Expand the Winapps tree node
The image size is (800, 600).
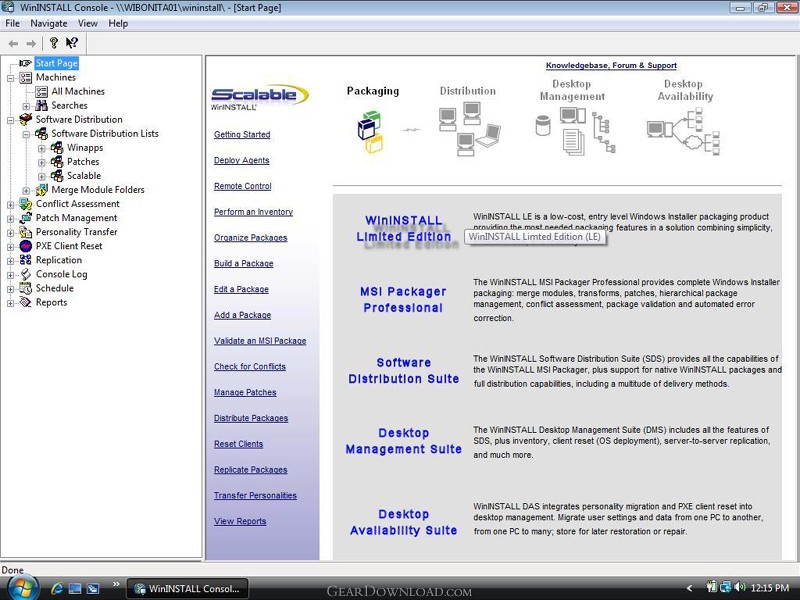click(x=42, y=148)
